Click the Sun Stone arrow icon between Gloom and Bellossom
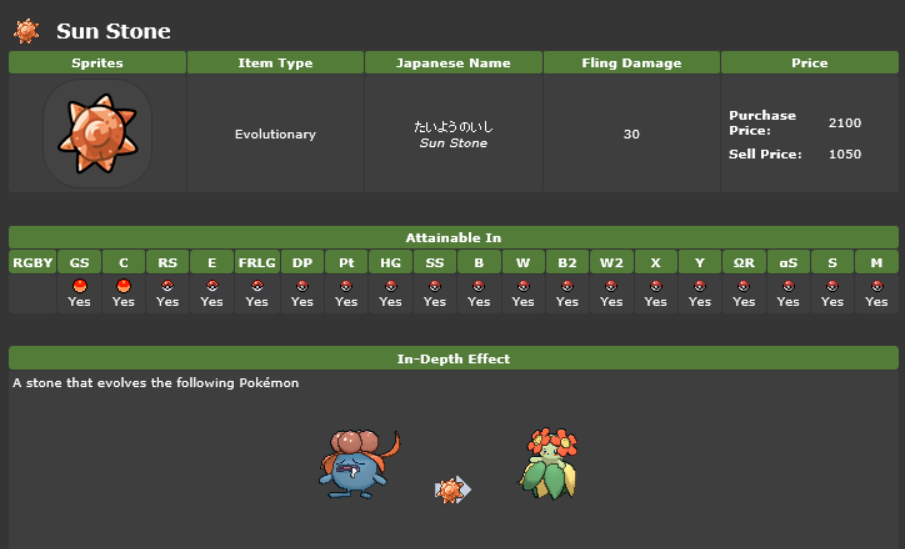The width and height of the screenshot is (905, 549). click(452, 490)
